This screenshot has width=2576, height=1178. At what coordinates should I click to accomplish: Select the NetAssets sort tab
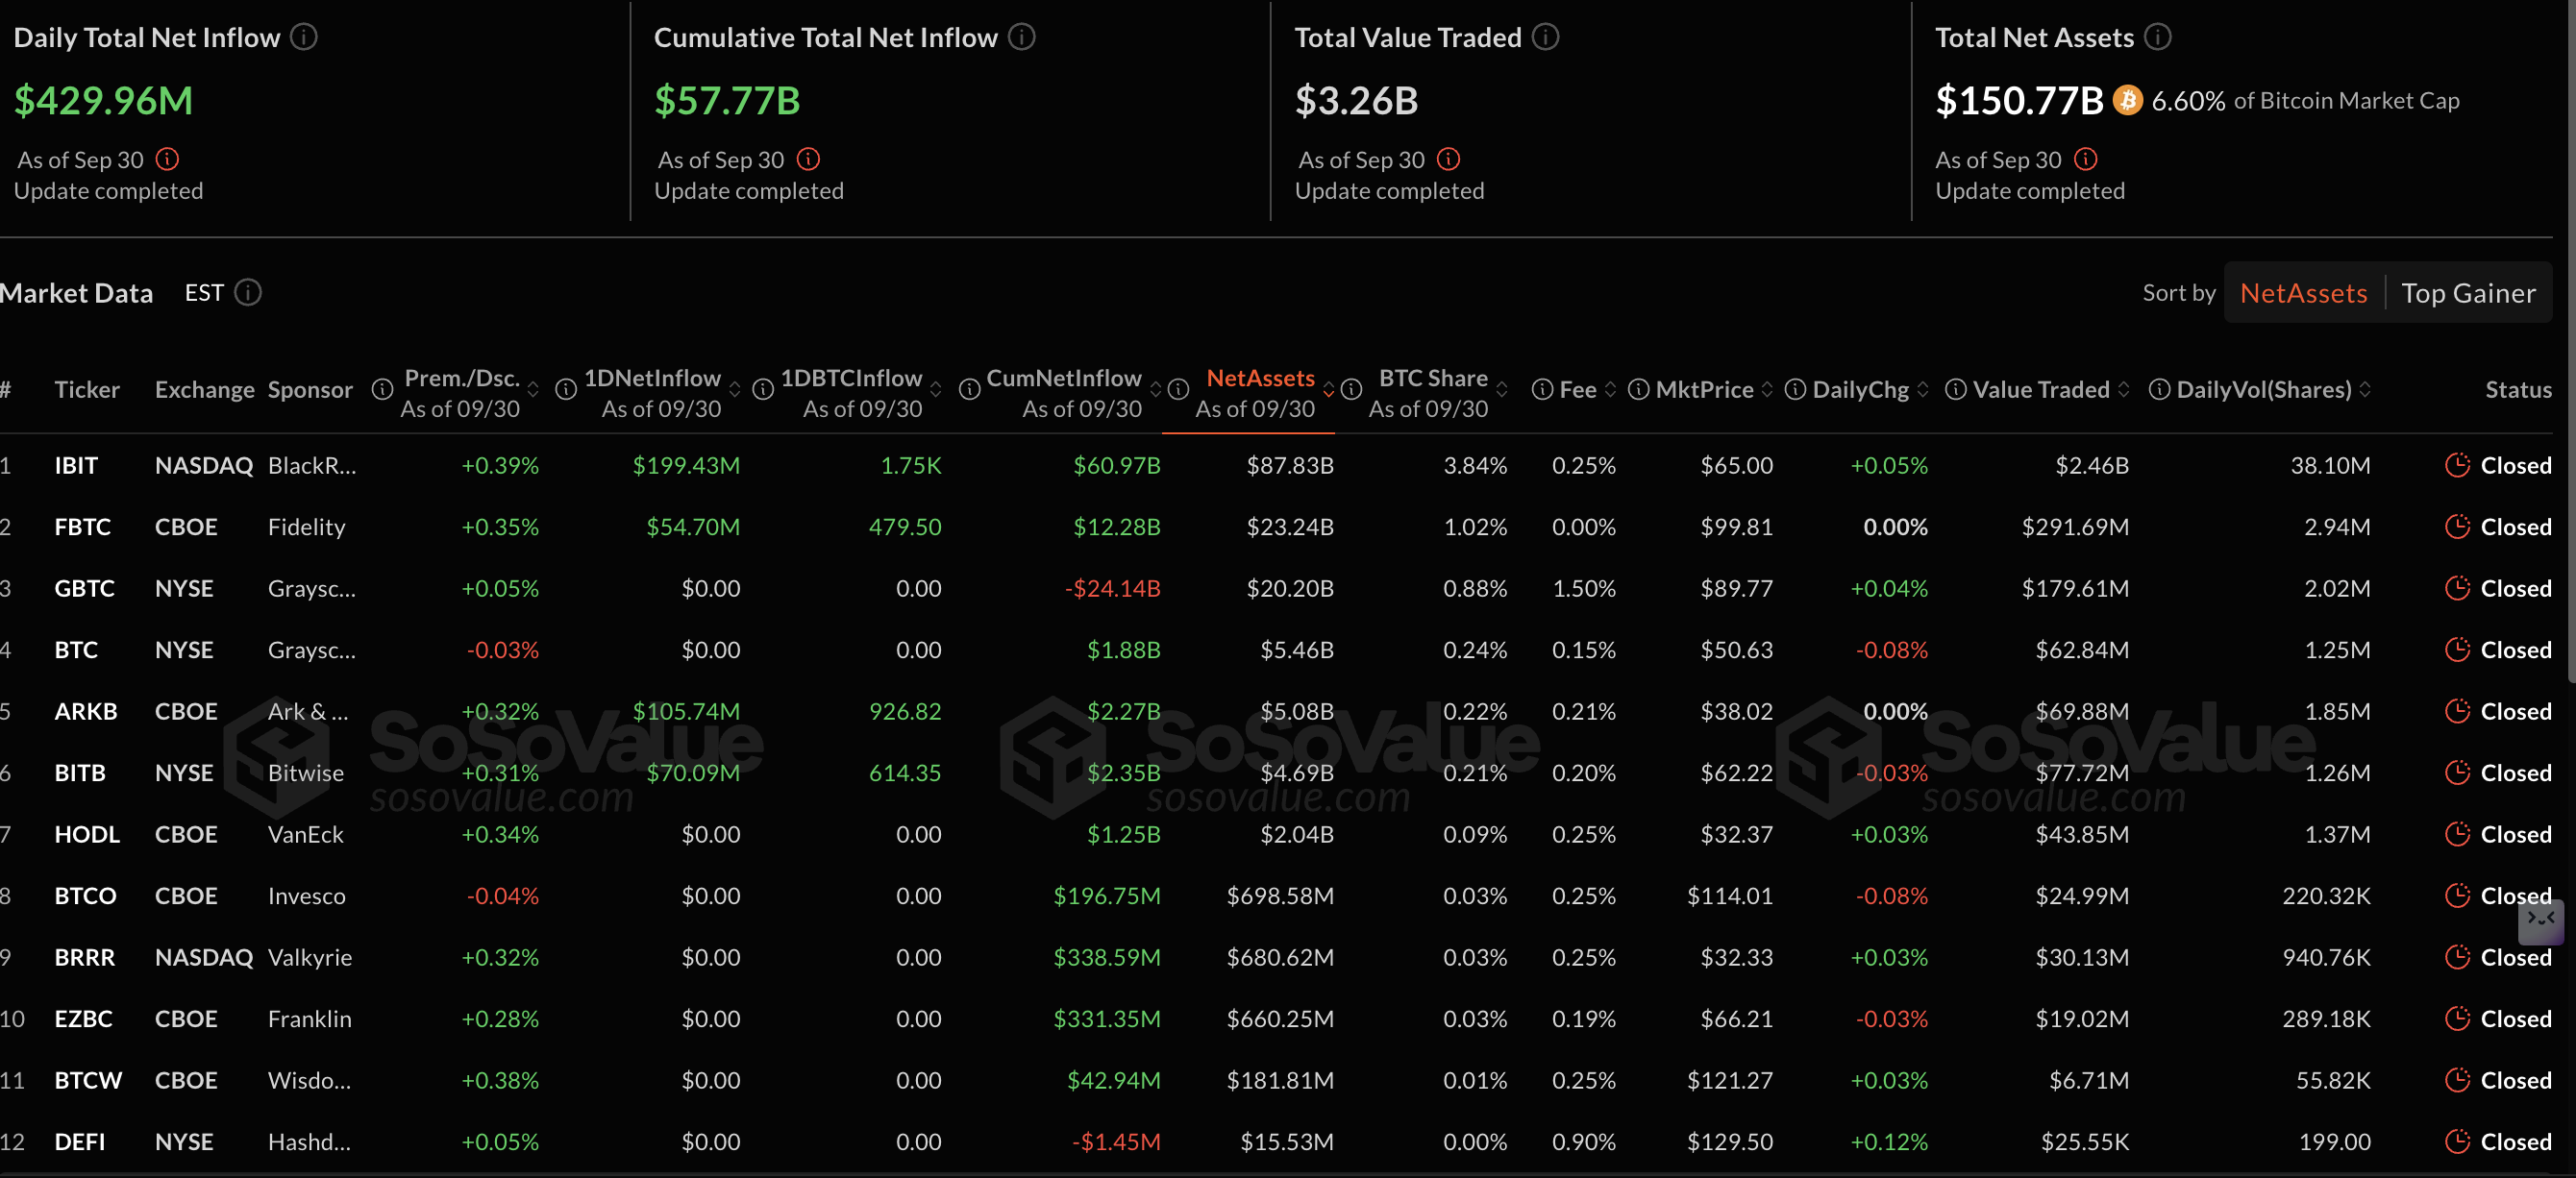[2303, 292]
